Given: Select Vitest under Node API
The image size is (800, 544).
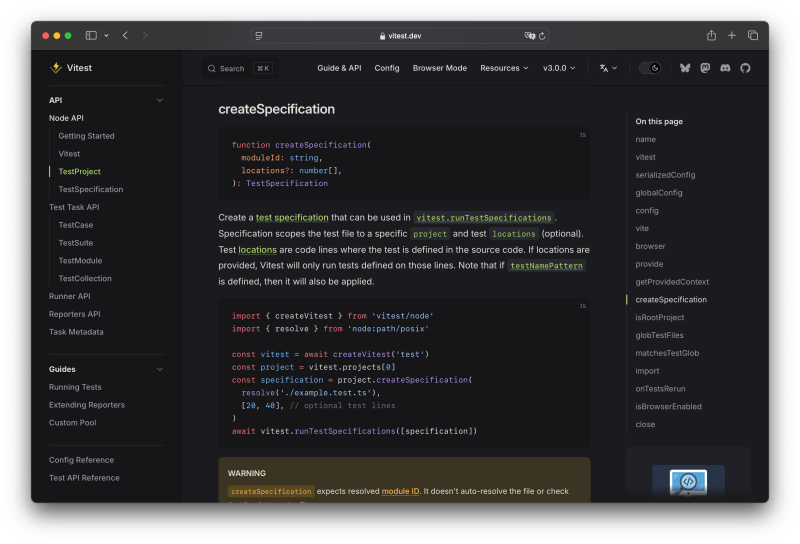Looking at the screenshot, I should click(x=69, y=154).
